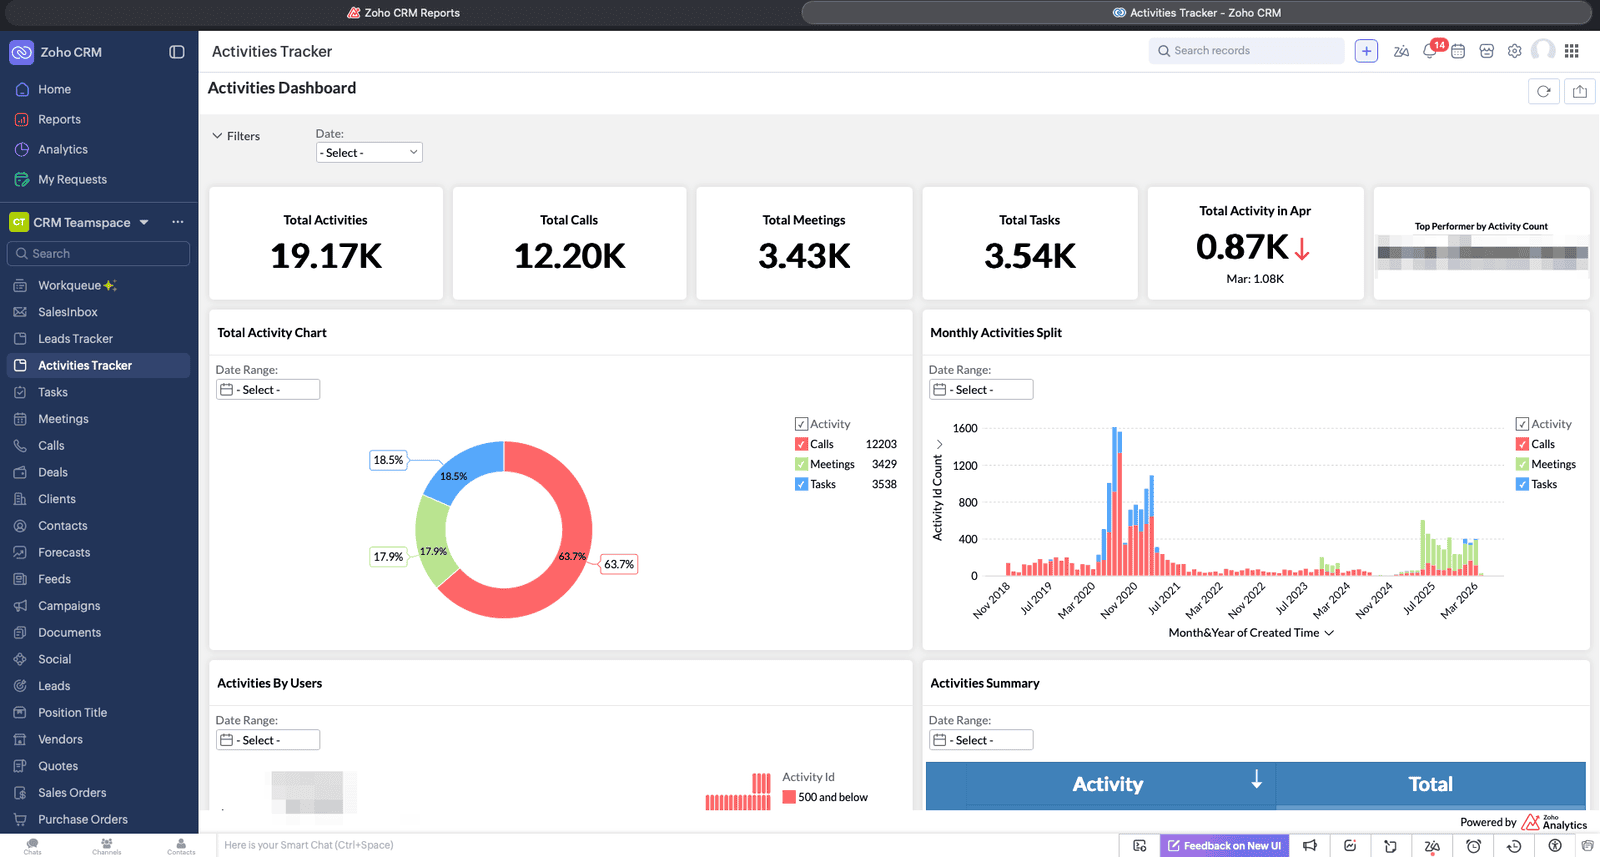Collapse the sidebar with panel toggle icon
Image resolution: width=1600 pixels, height=857 pixels.
tap(177, 52)
